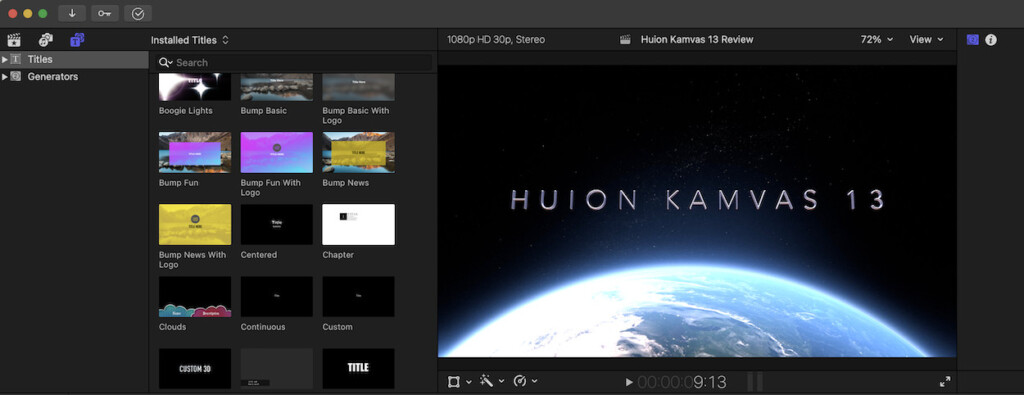
Task: Open the Installed Titles pop-up menu
Action: point(190,40)
